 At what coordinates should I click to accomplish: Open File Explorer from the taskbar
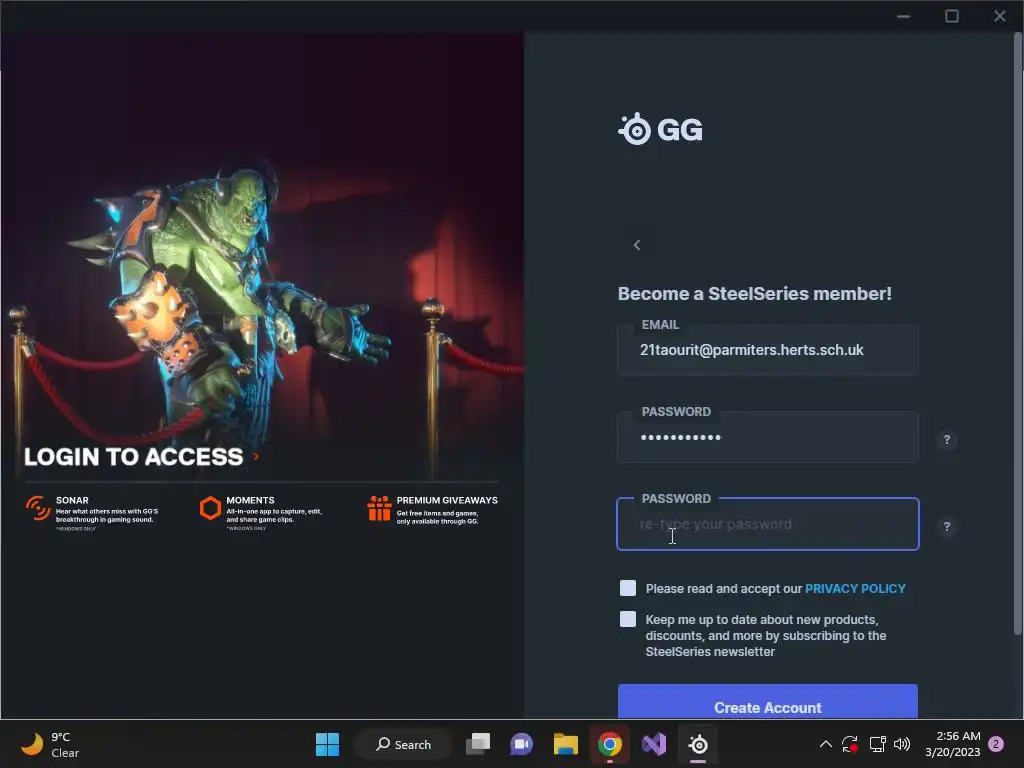click(x=566, y=744)
